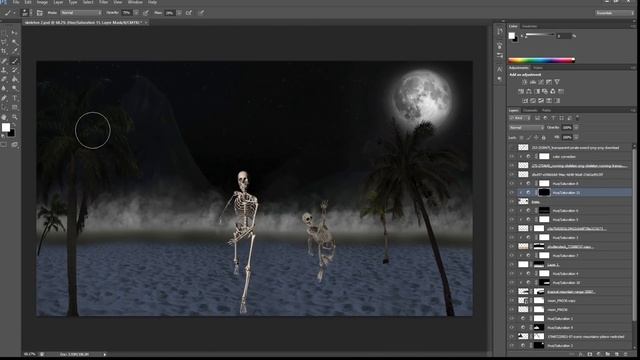Image resolution: width=640 pixels, height=360 pixels.
Task: Switch to the Channels tab
Action: click(x=530, y=110)
